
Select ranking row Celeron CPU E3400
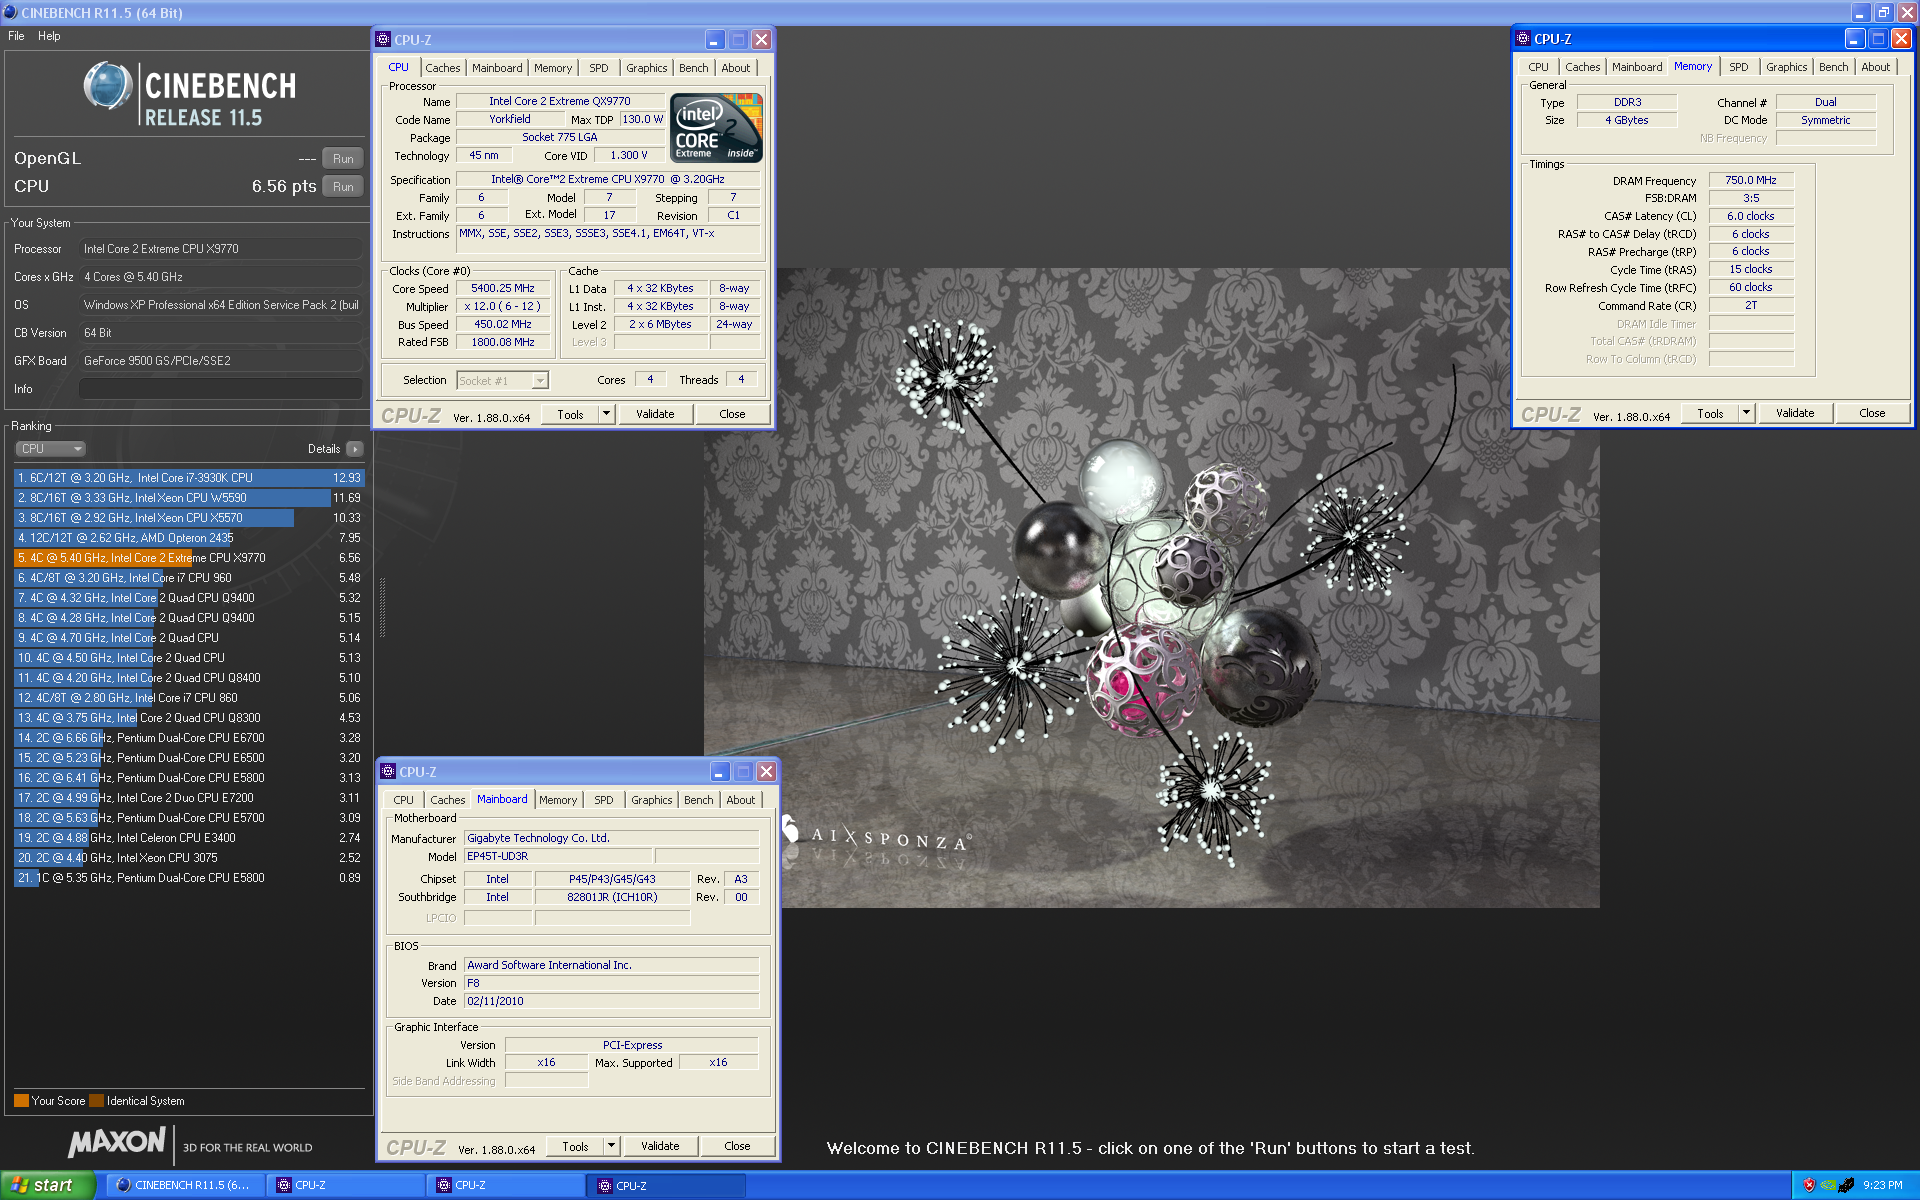tap(189, 838)
